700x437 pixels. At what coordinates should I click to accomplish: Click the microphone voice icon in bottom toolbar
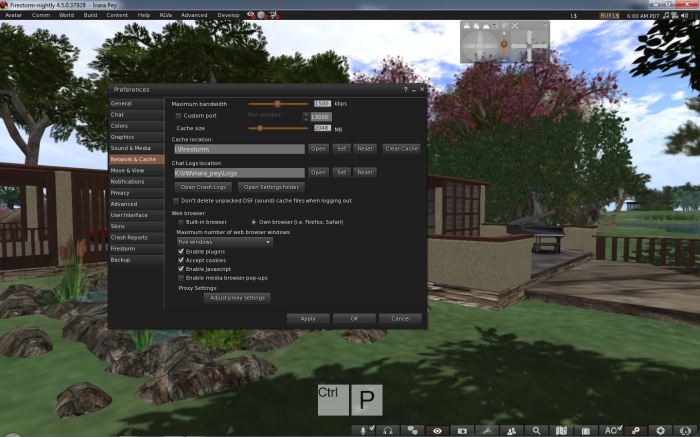(365, 429)
